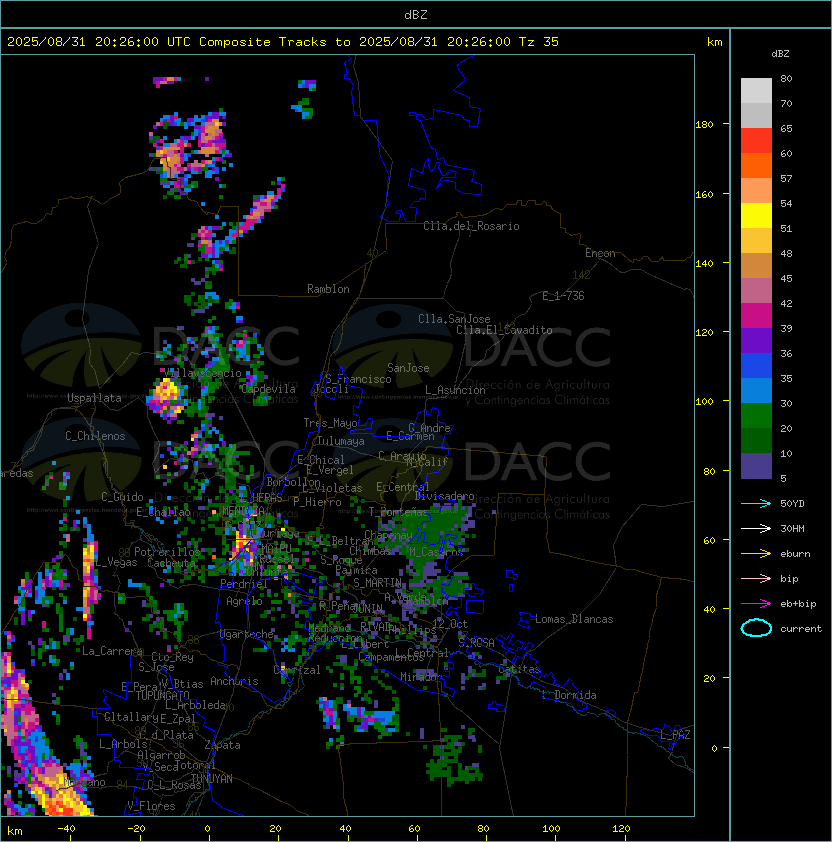Click the orange 57-60 dBZ color swatch
The image size is (832, 842).
[756, 165]
